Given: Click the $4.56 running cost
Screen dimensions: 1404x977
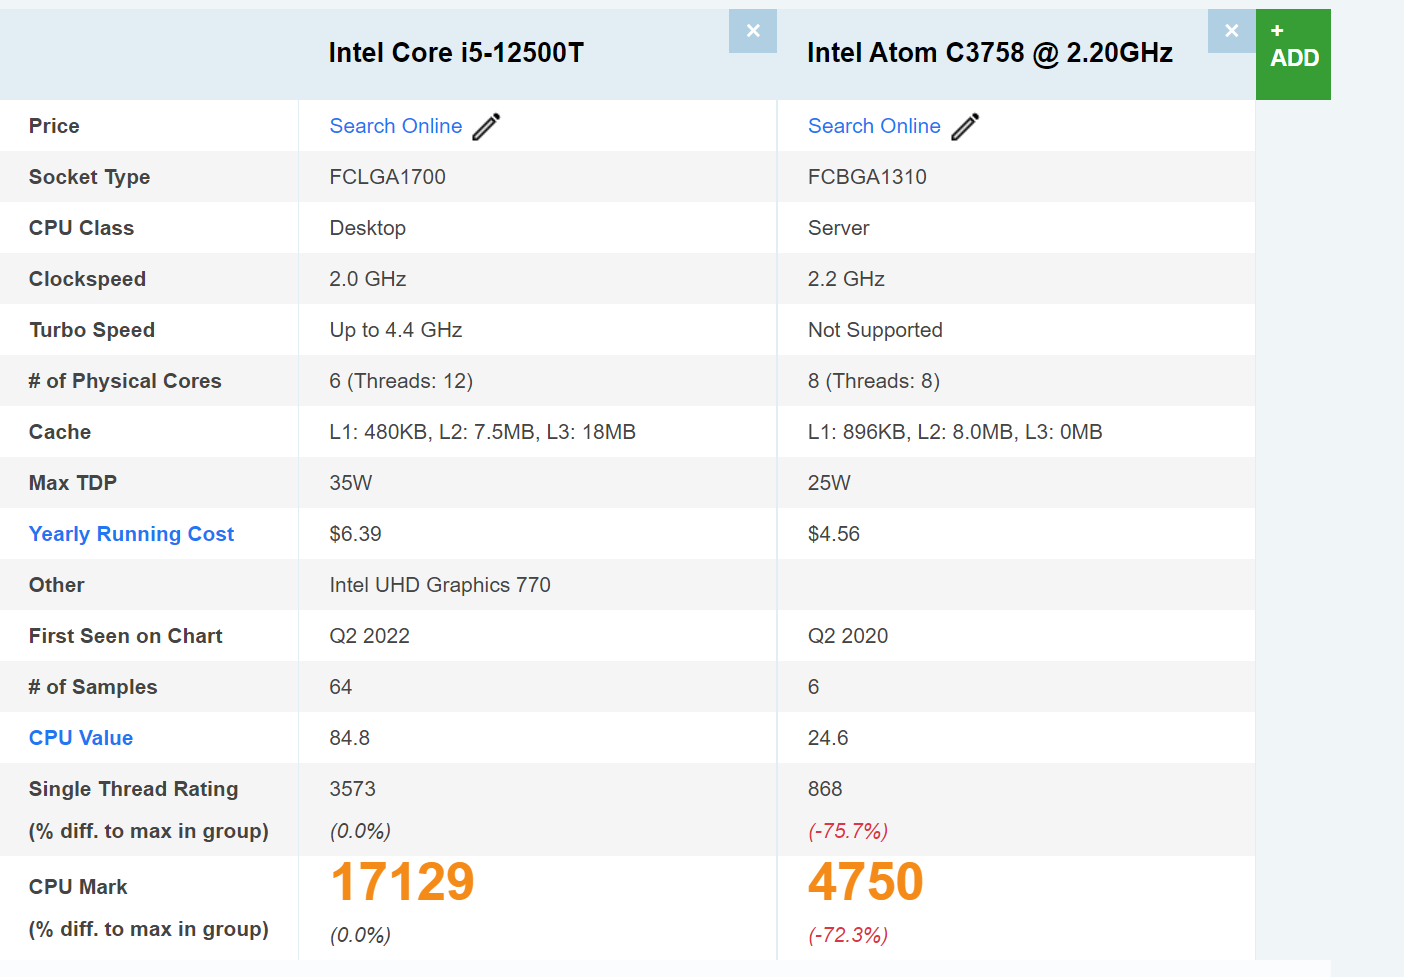Looking at the screenshot, I should (834, 534).
